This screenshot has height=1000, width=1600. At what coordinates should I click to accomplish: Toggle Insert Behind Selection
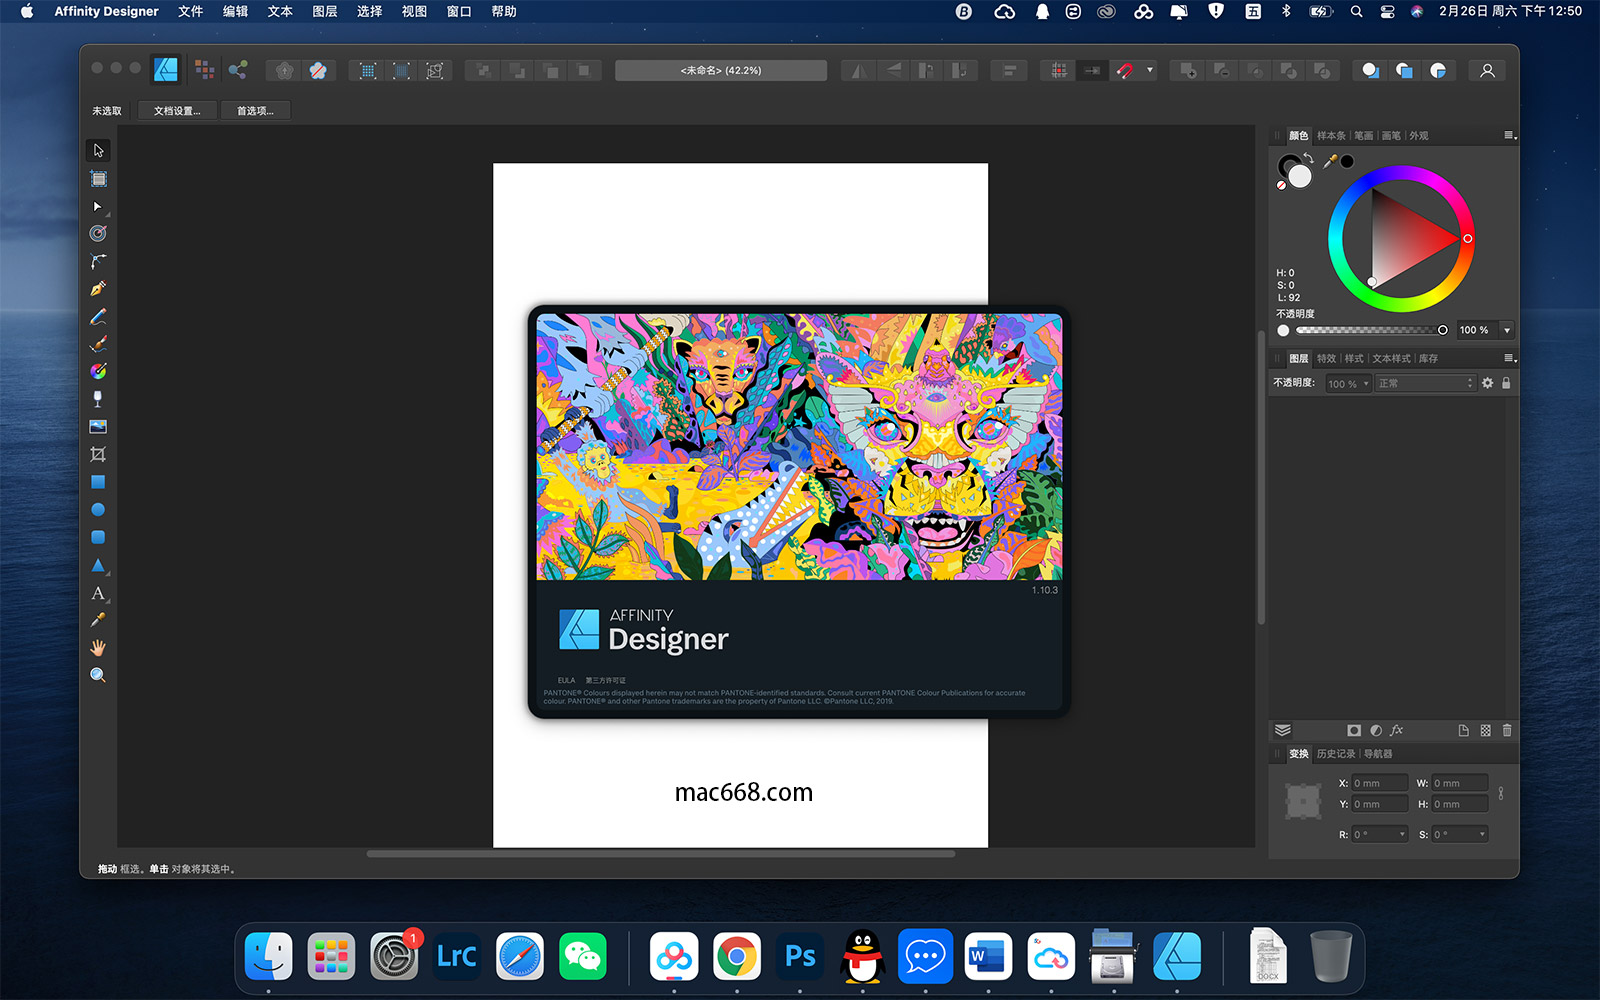[x=1371, y=70]
